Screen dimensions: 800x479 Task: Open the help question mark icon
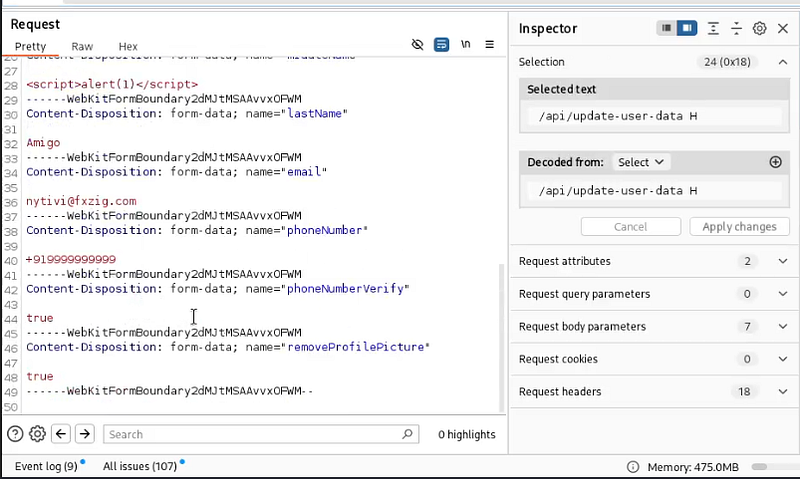coord(15,434)
